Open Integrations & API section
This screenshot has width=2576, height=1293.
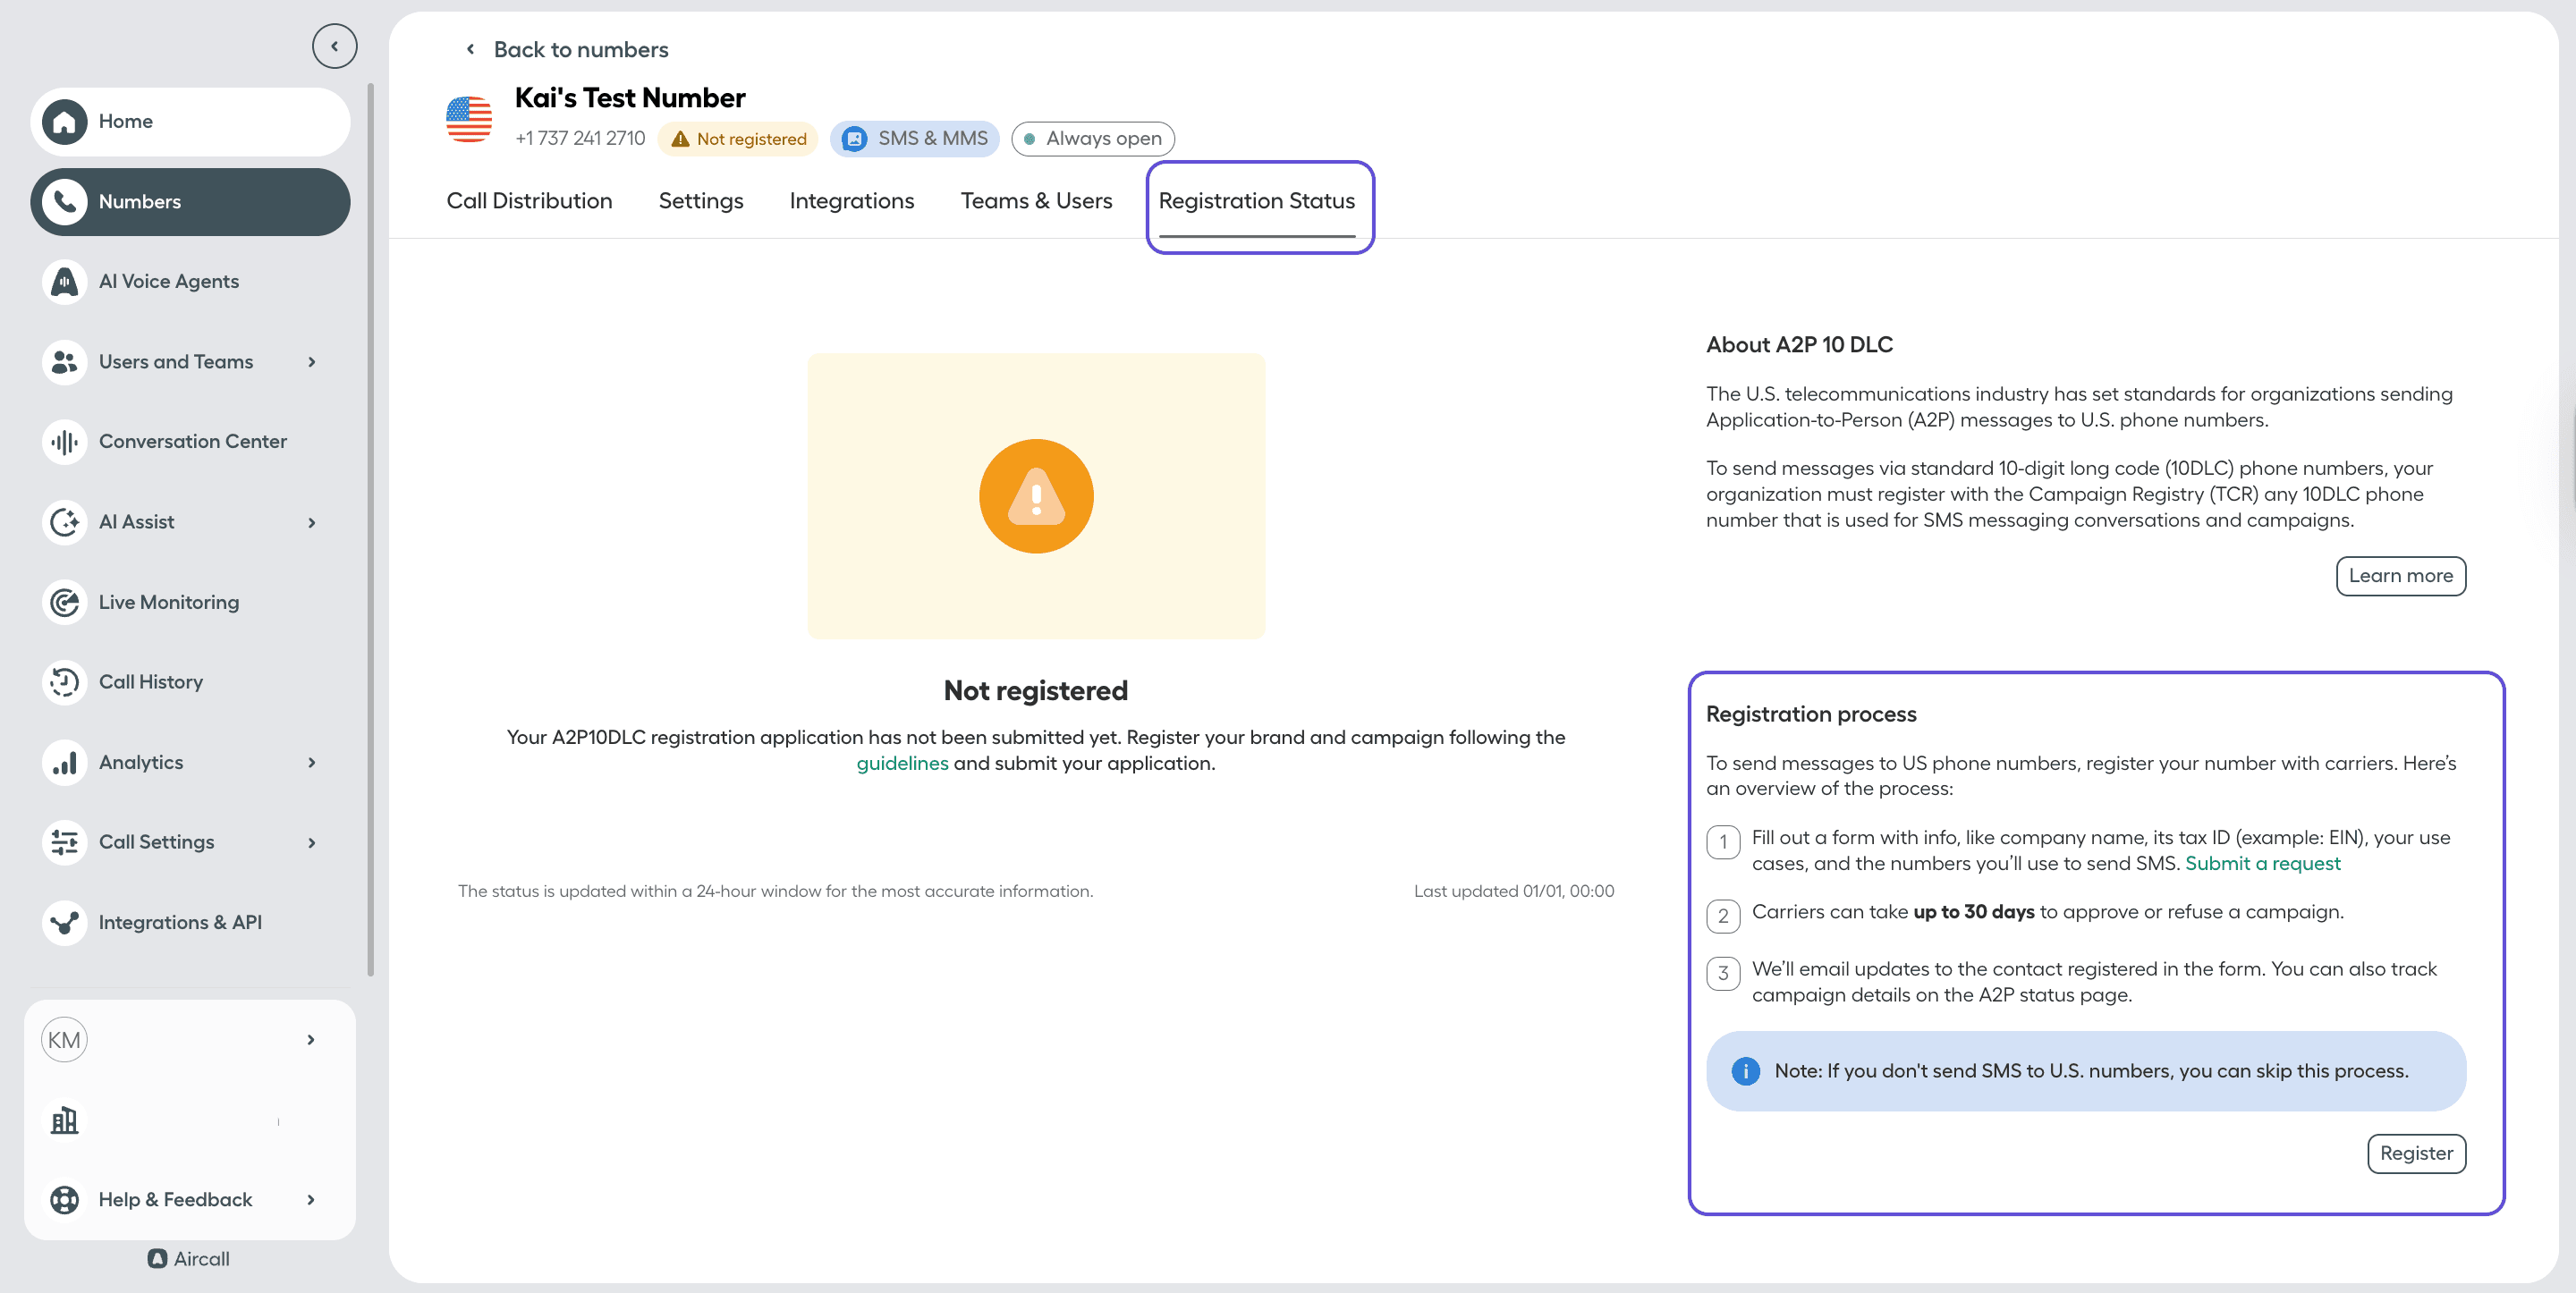(x=180, y=922)
